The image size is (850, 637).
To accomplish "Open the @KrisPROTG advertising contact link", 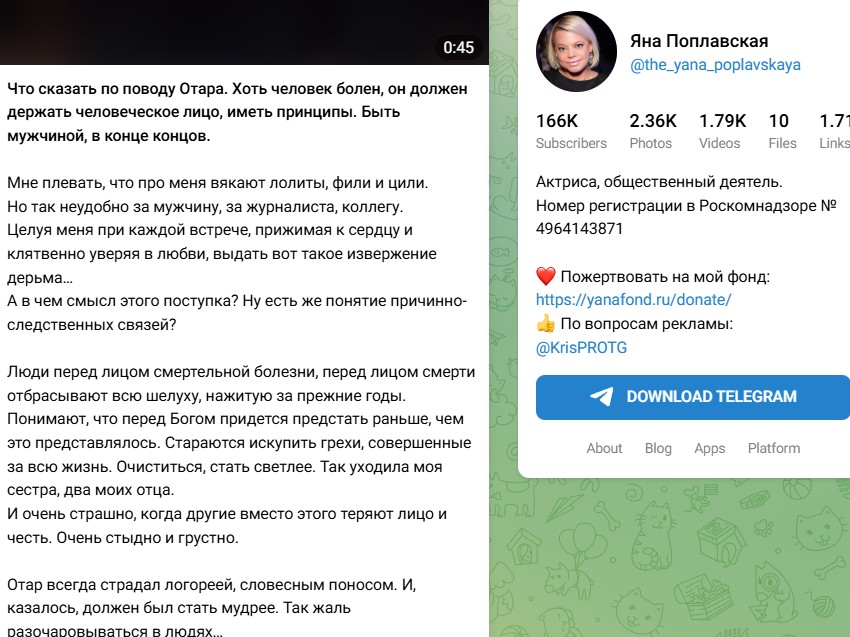I will [x=581, y=348].
